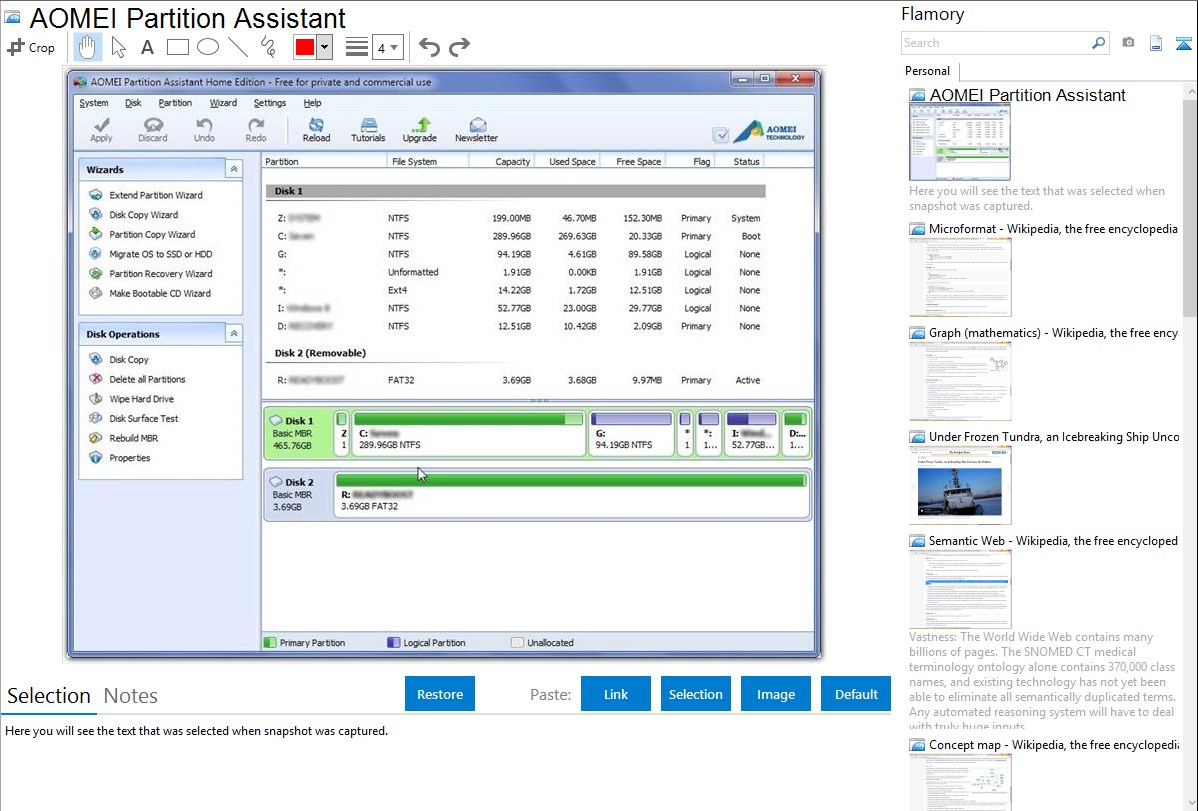Redo the last annotation

click(x=459, y=47)
